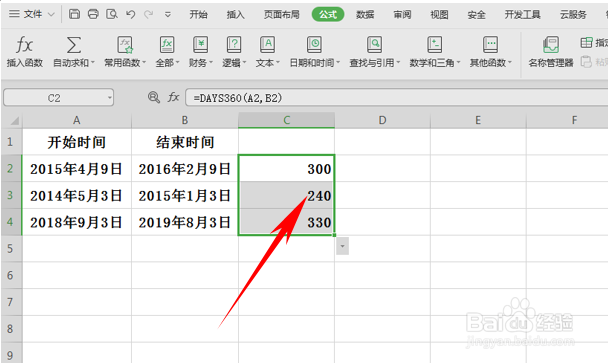Image resolution: width=608 pixels, height=363 pixels.
Task: Open 查找与引用 functions dropdown
Action: [x=374, y=51]
